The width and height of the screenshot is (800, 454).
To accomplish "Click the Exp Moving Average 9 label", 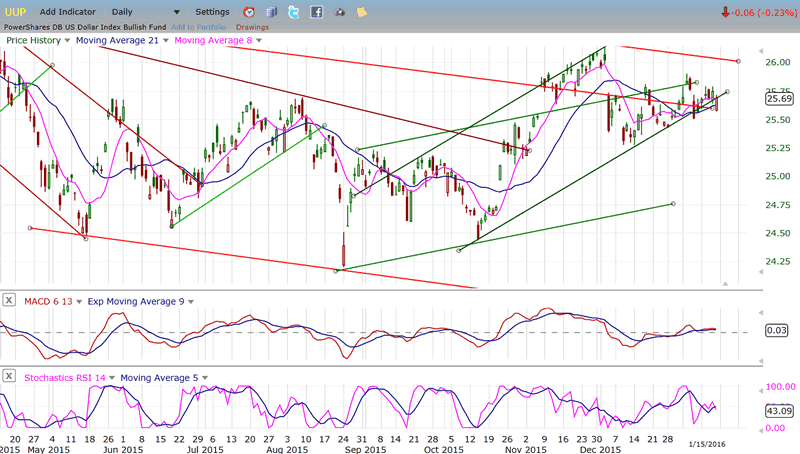I will pos(136,301).
